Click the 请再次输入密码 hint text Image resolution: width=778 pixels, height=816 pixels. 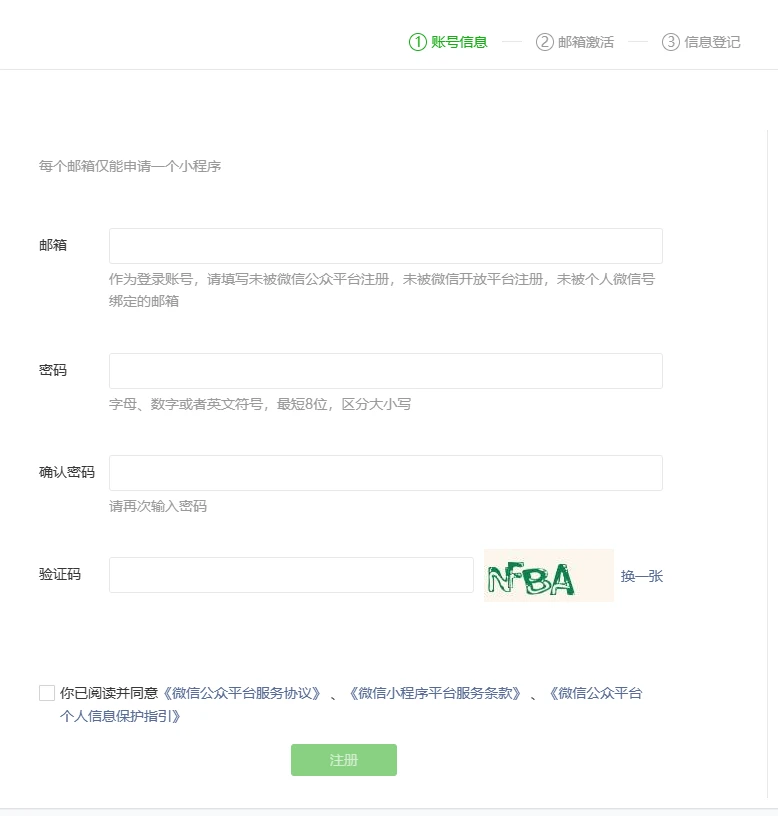point(158,506)
